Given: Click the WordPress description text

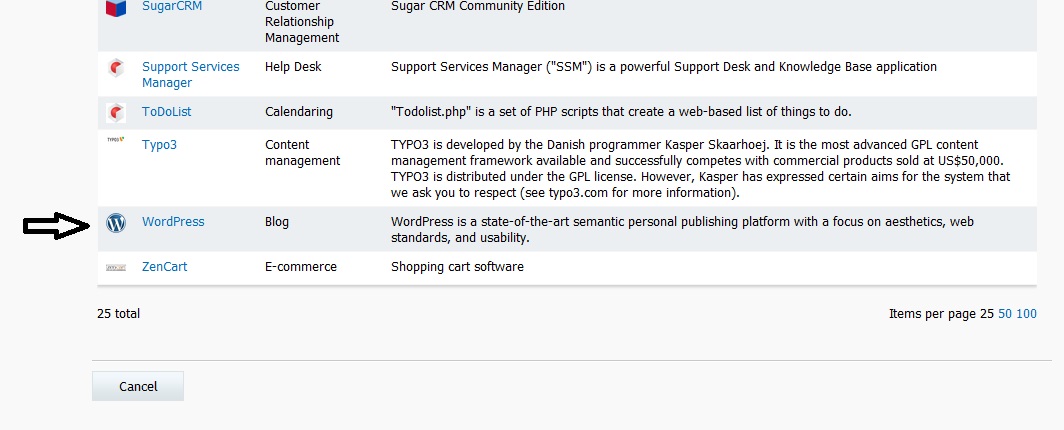Looking at the screenshot, I should (x=683, y=230).
